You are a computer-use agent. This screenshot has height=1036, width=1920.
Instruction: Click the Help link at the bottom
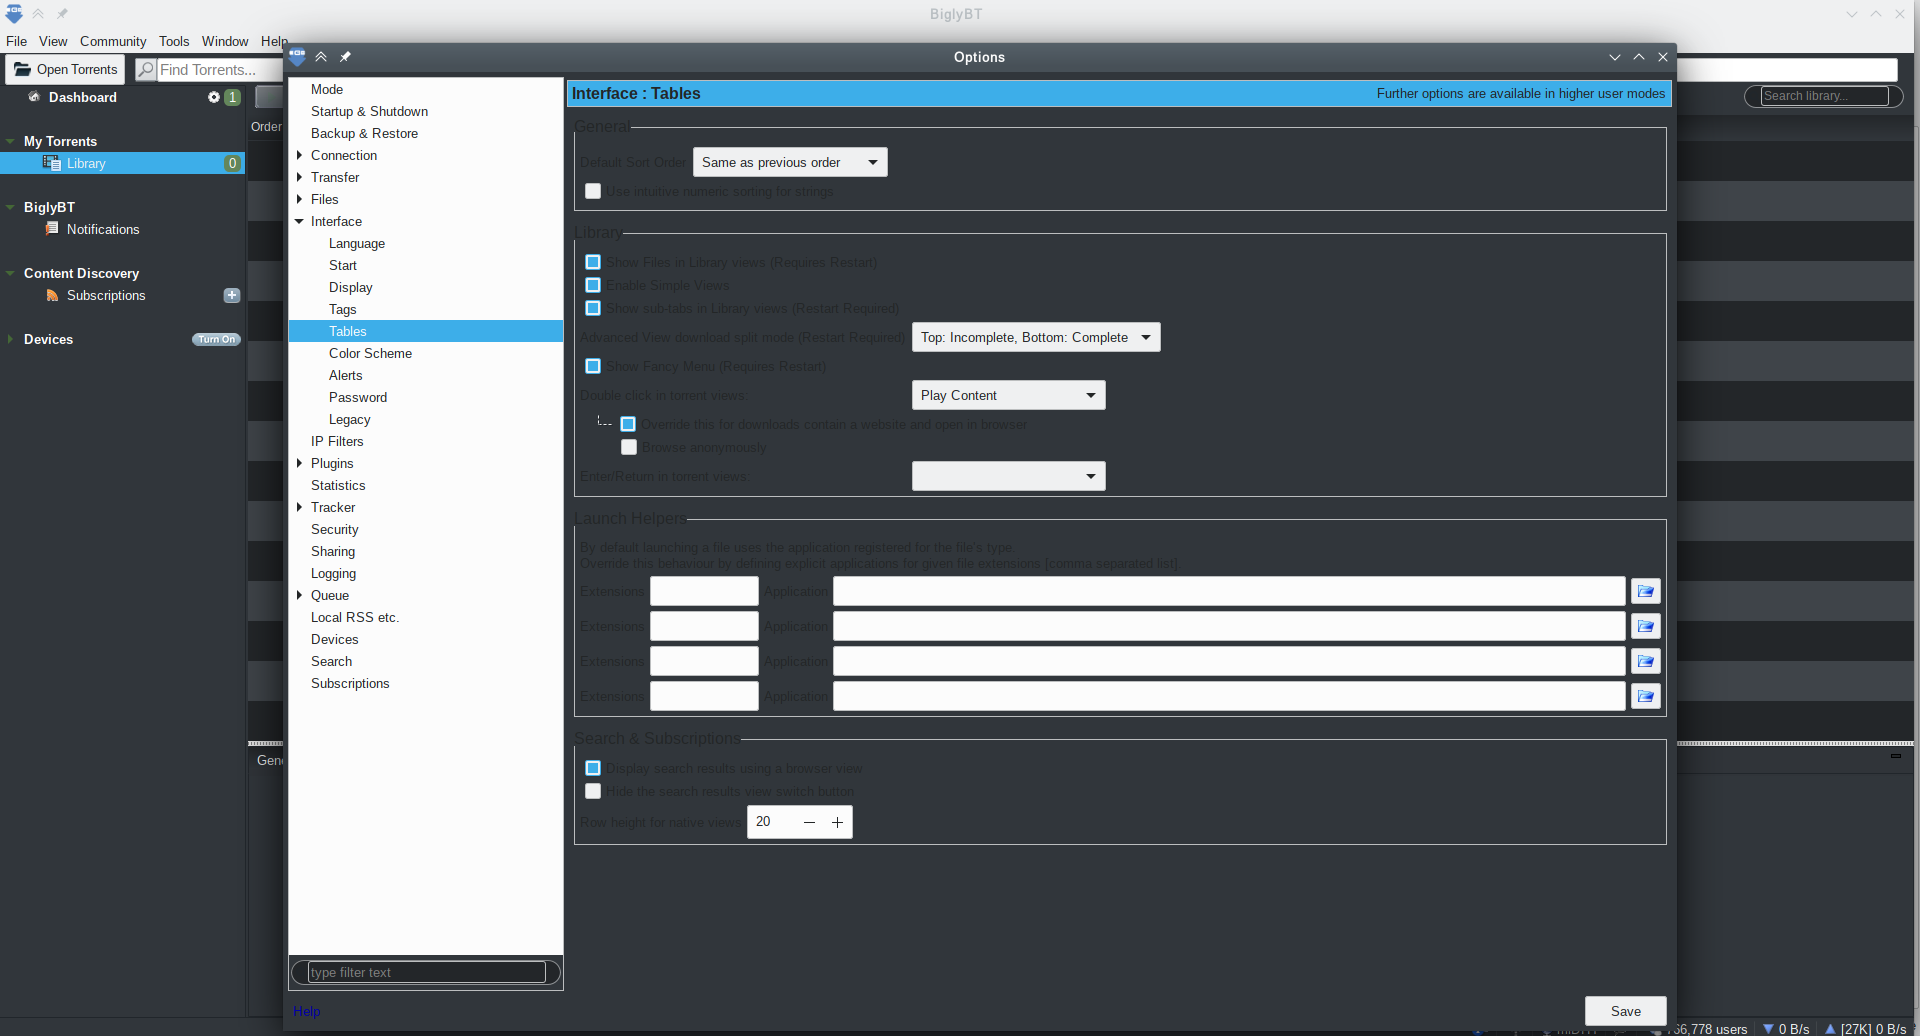[306, 1011]
